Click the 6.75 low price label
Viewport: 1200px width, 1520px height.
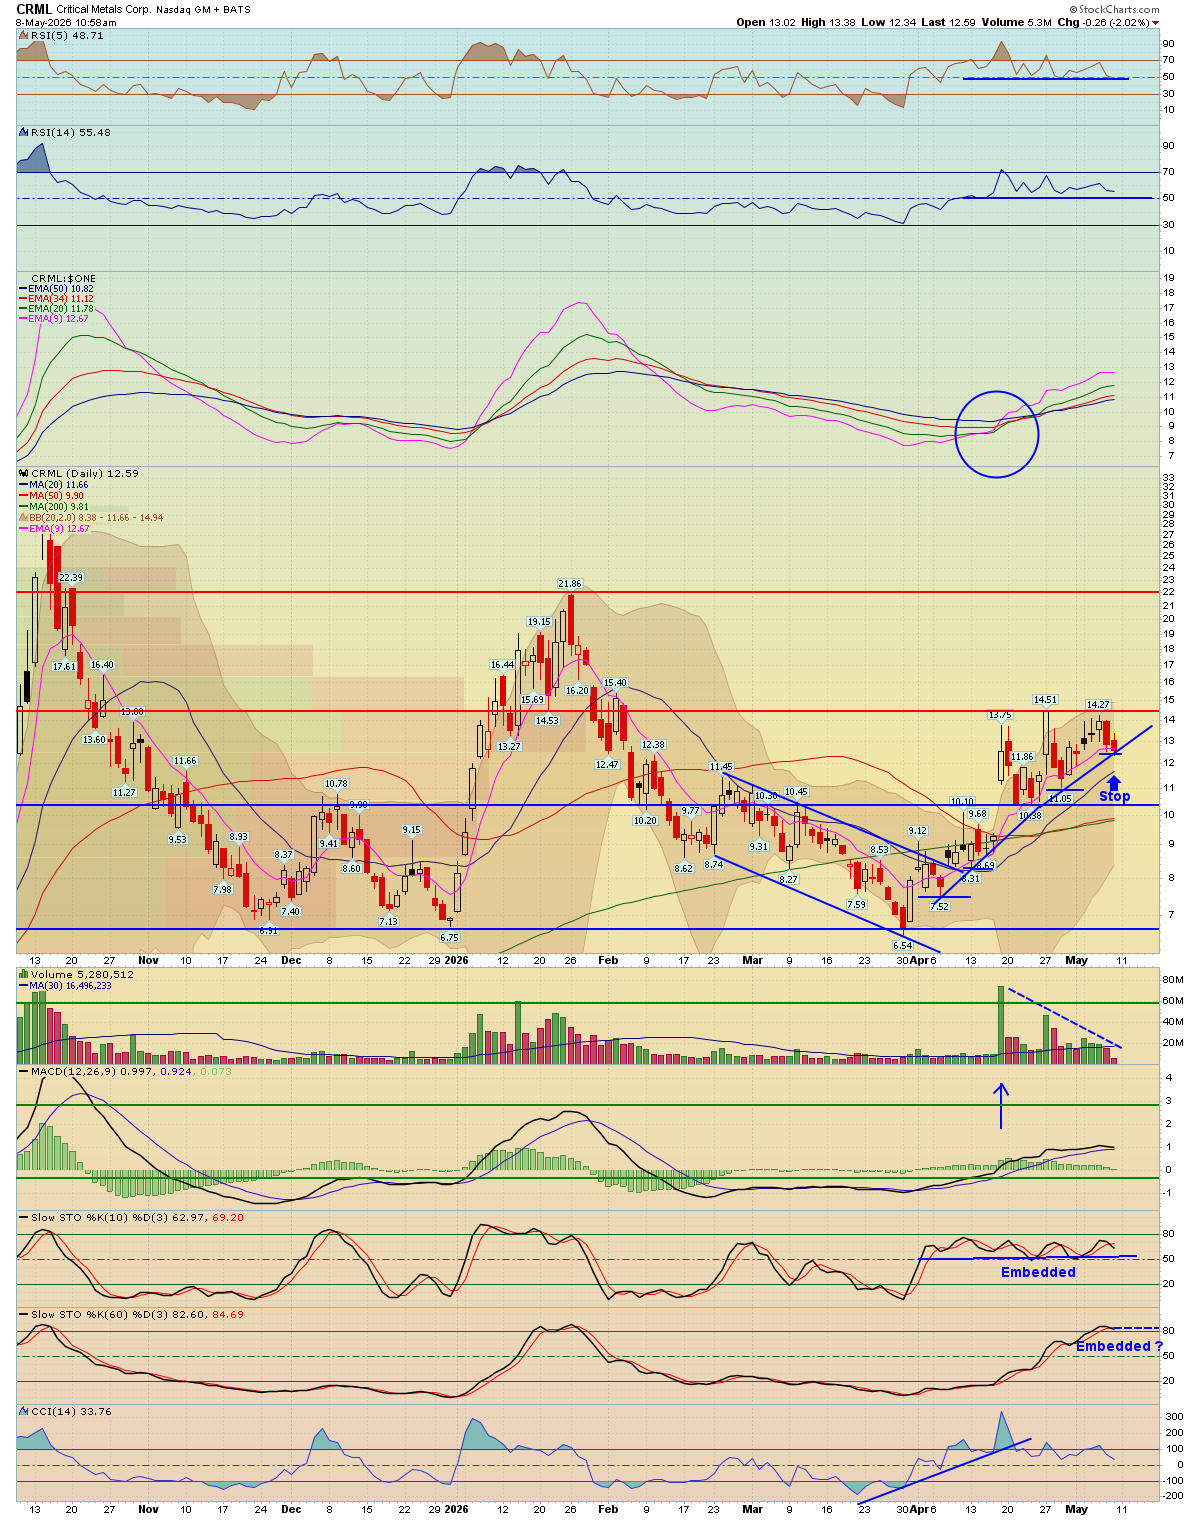pyautogui.click(x=449, y=937)
